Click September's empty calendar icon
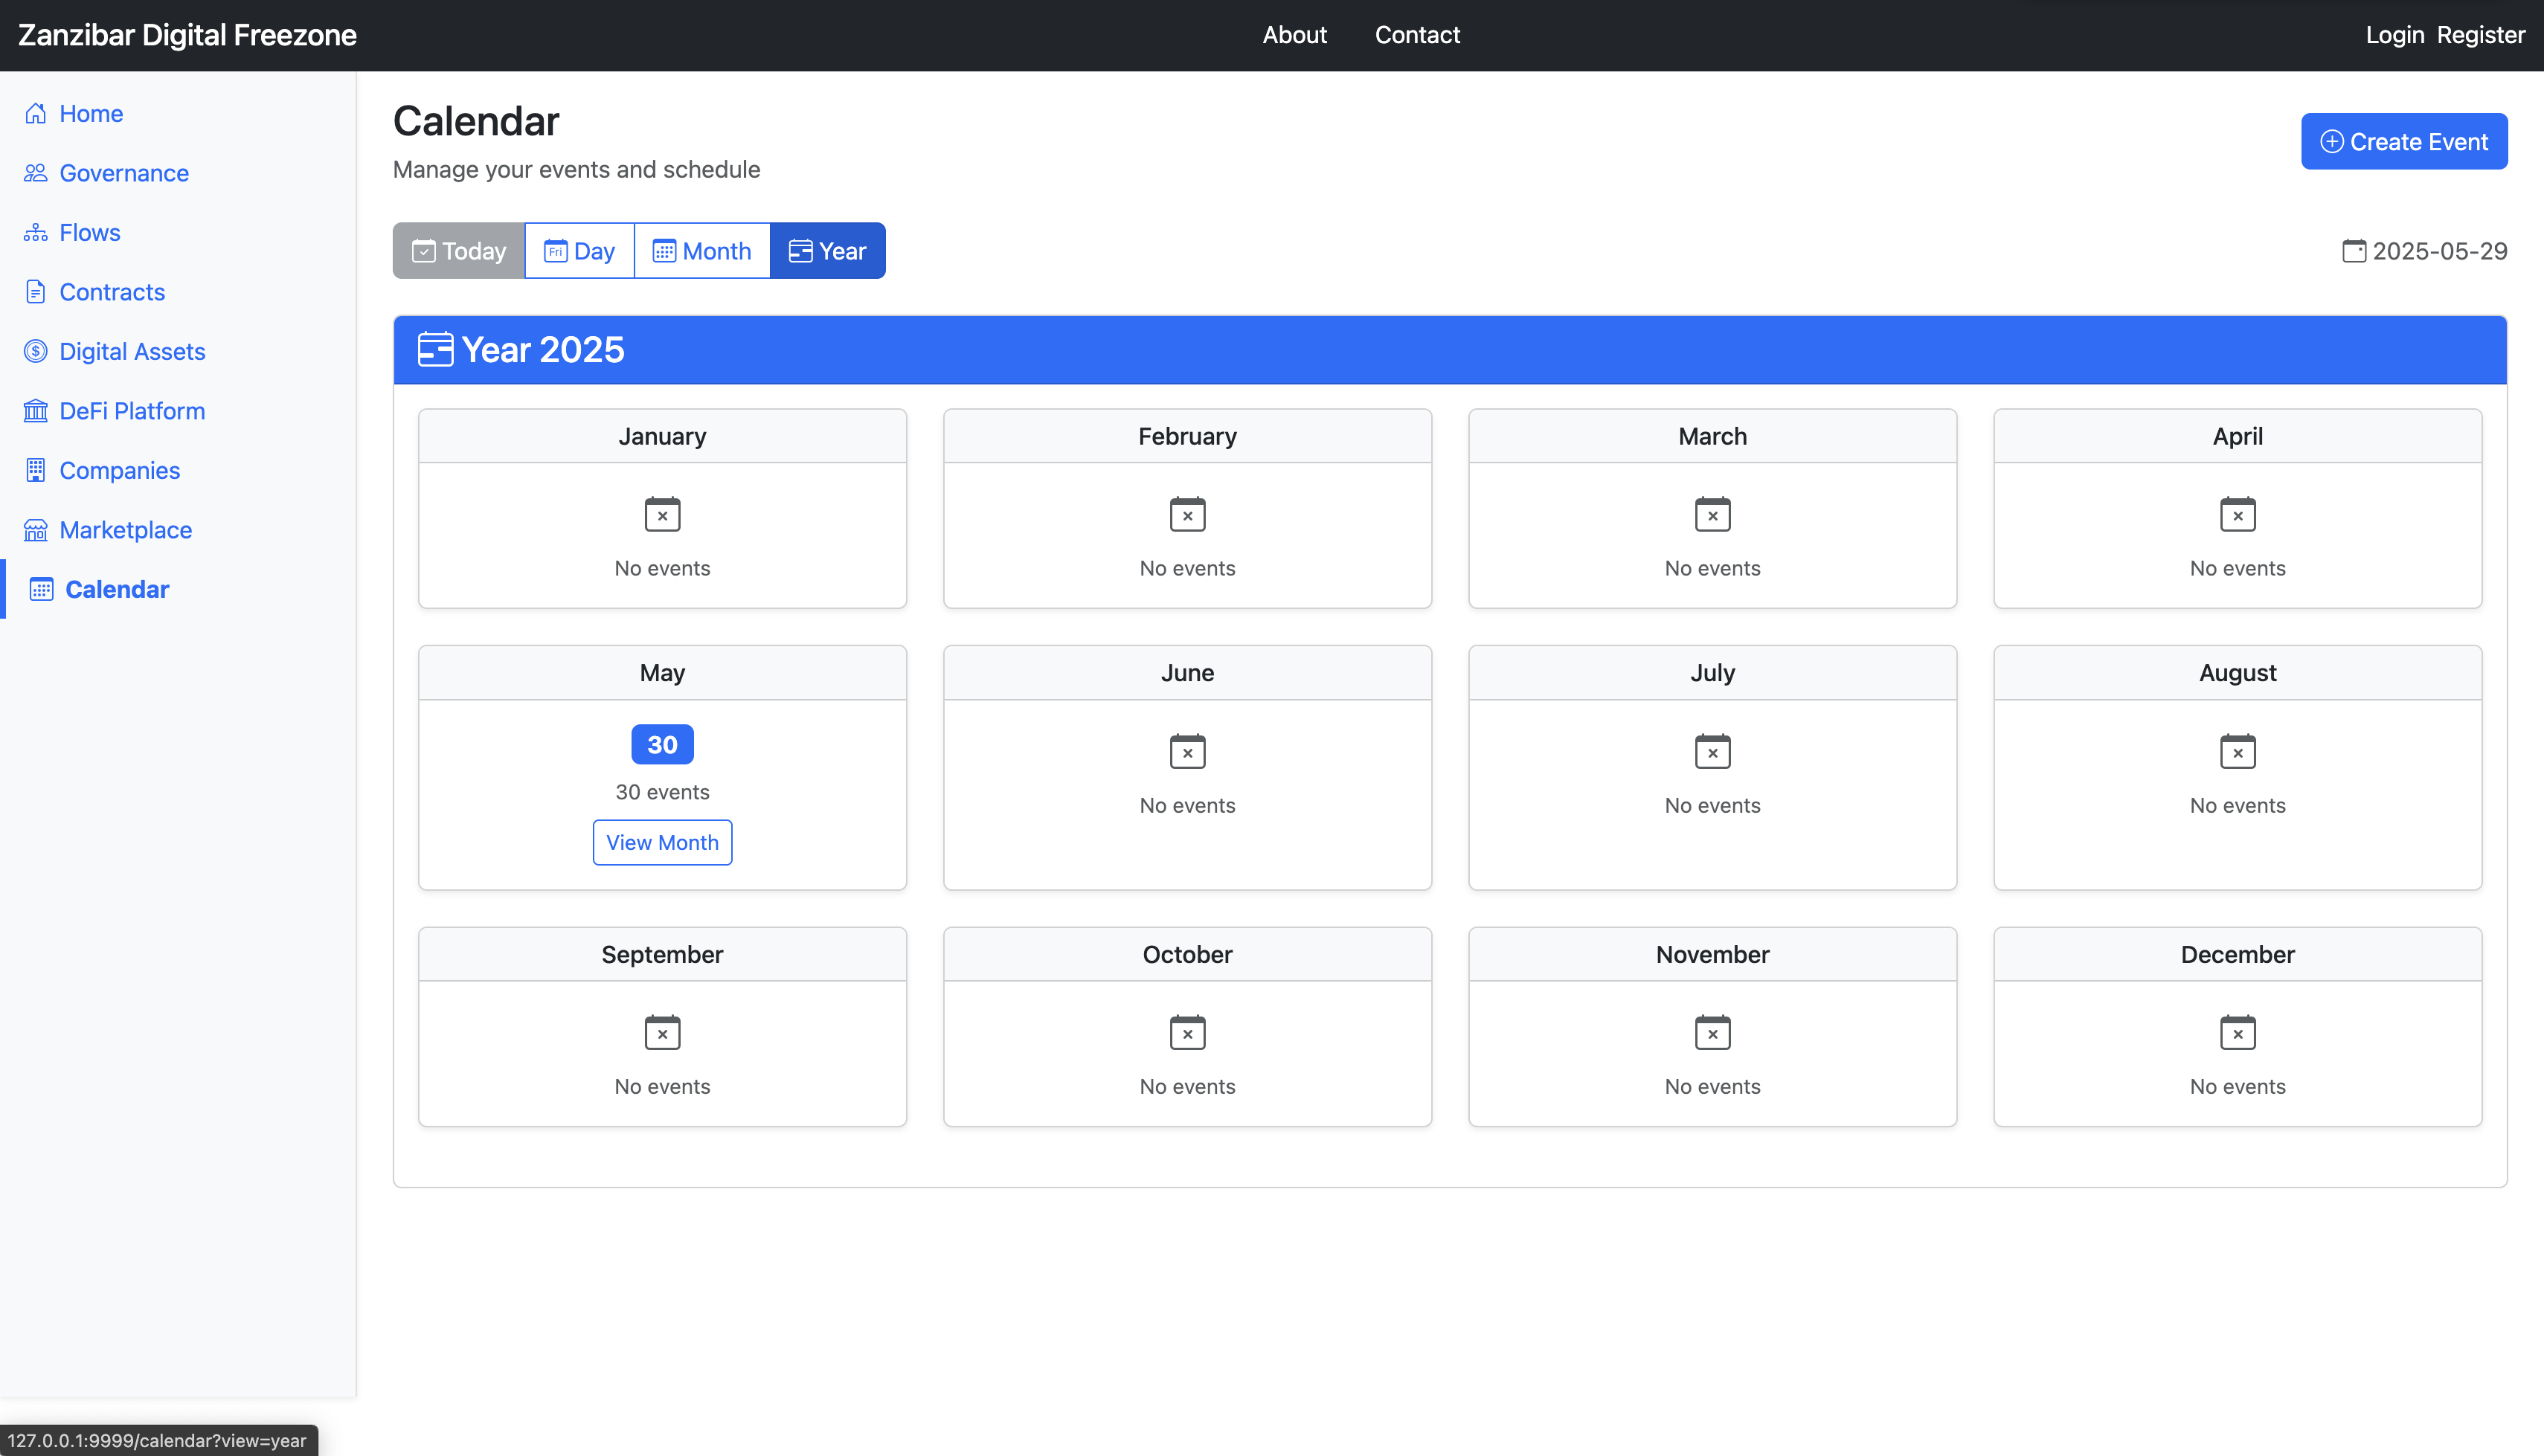The height and width of the screenshot is (1456, 2544). pos(662,1032)
